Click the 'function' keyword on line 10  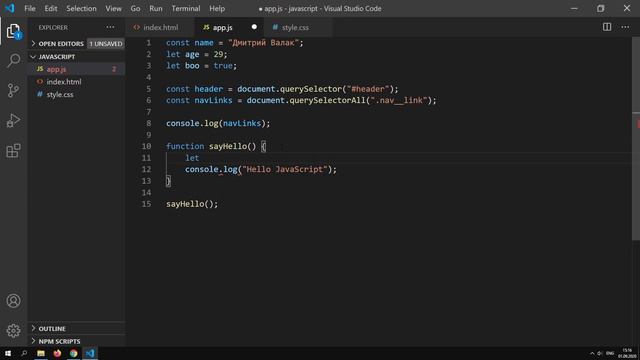pyautogui.click(x=185, y=146)
